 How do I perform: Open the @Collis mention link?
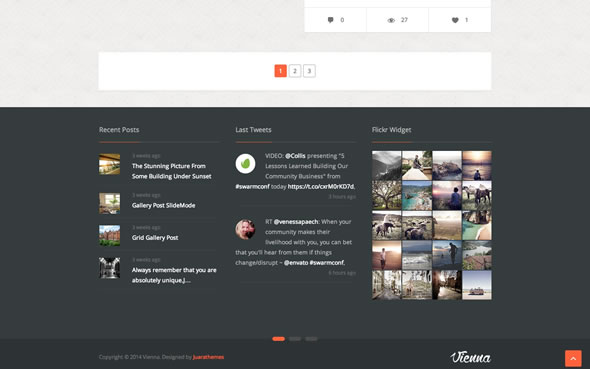[x=295, y=156]
